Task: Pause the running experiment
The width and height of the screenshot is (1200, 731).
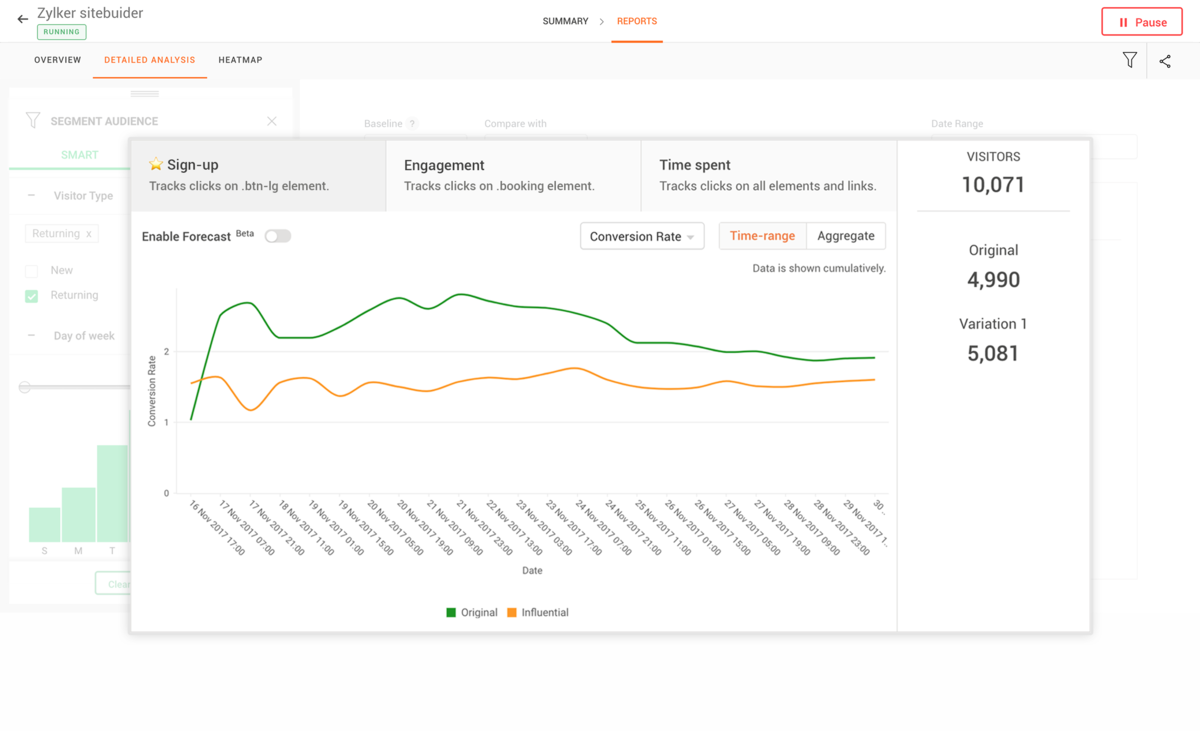Action: 1142,22
